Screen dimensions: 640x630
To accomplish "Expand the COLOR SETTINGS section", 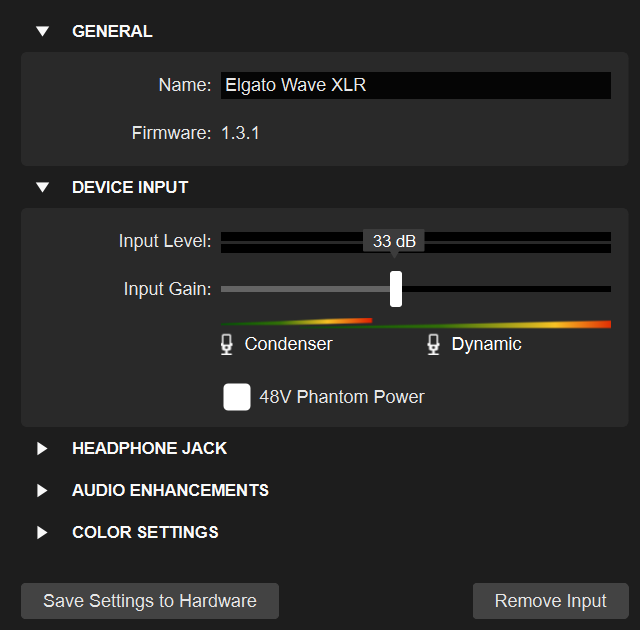I will pyautogui.click(x=42, y=532).
